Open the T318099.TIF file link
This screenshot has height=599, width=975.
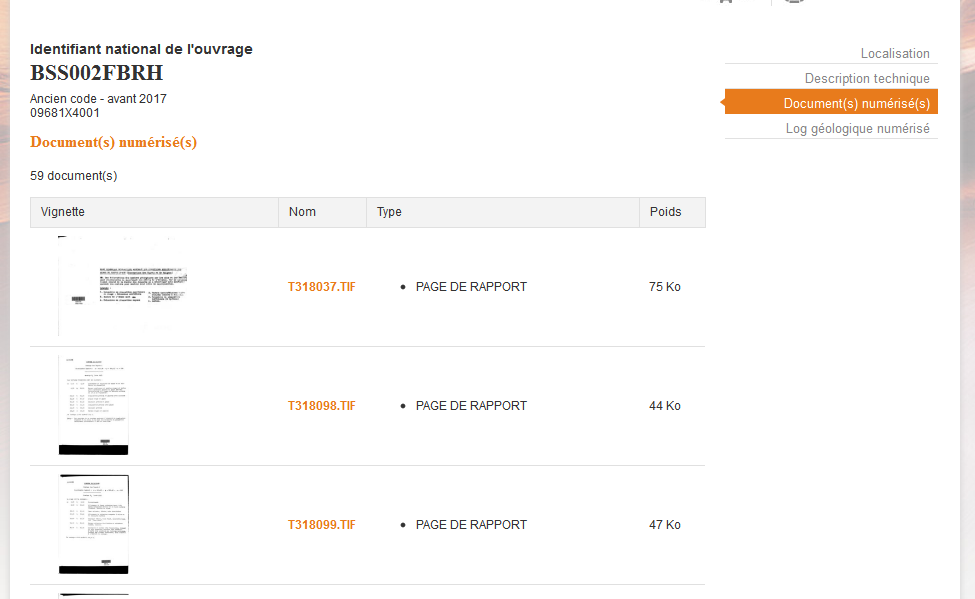coord(321,525)
